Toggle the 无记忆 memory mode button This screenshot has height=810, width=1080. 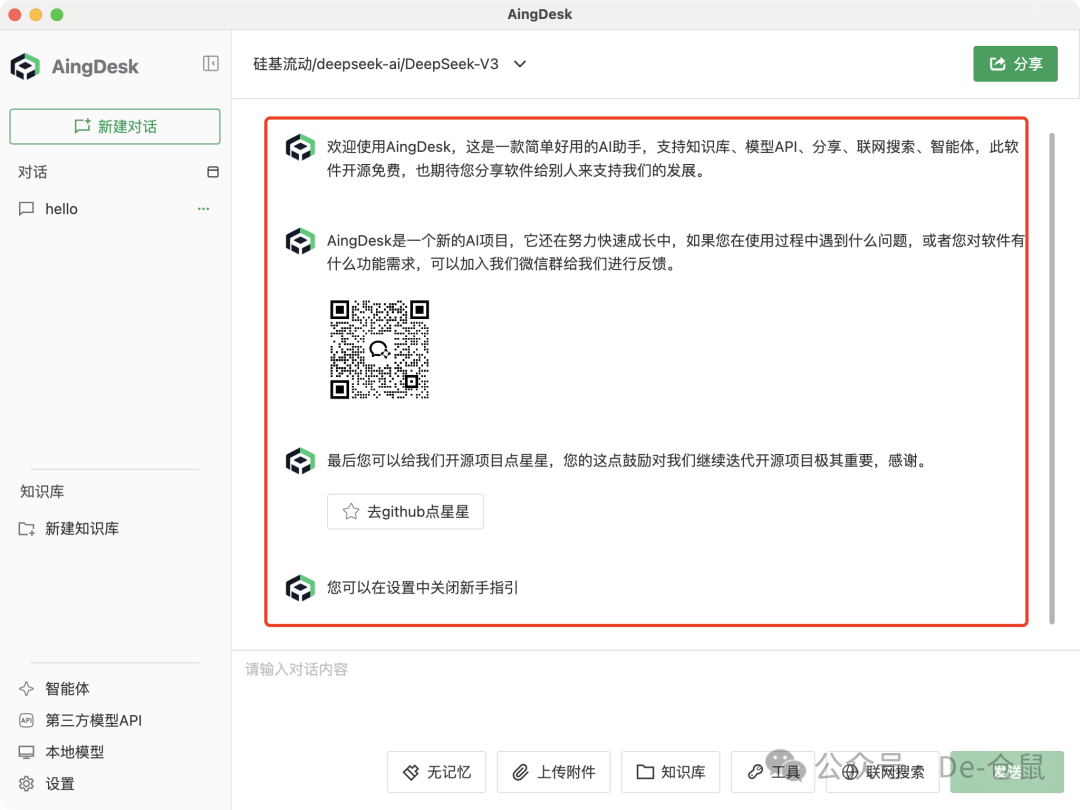coord(437,772)
